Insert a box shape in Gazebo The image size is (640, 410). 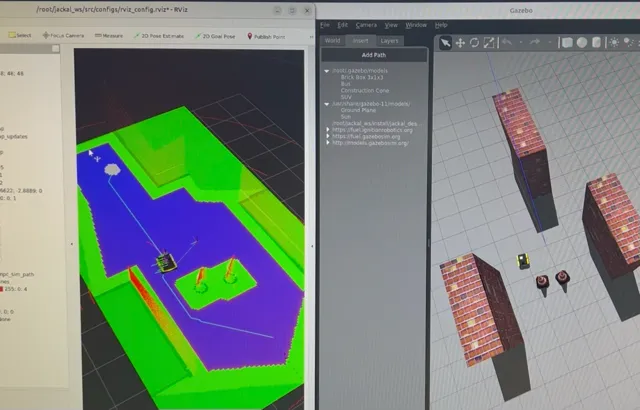point(567,42)
